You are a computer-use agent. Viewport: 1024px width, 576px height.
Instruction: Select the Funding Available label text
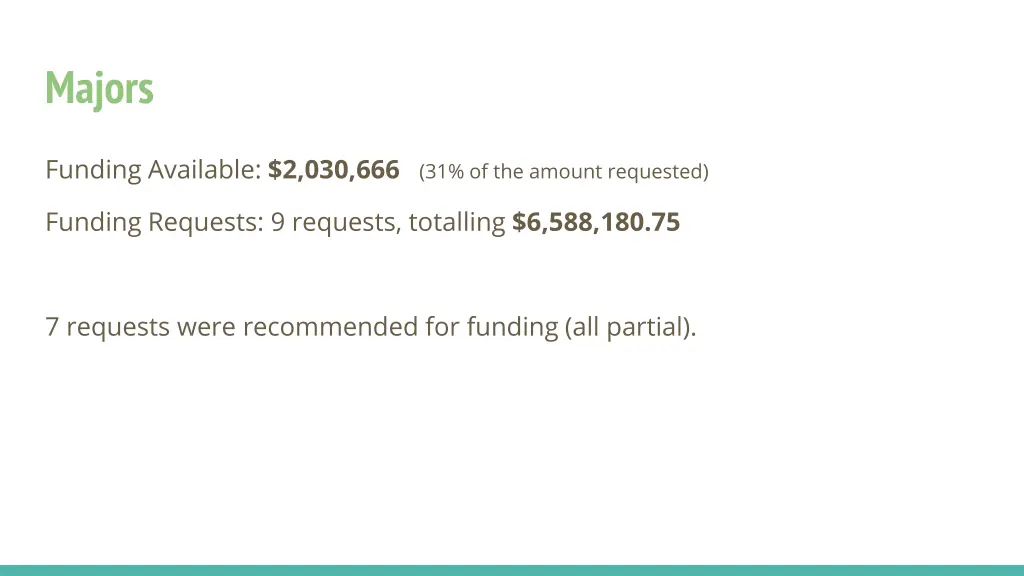click(153, 170)
